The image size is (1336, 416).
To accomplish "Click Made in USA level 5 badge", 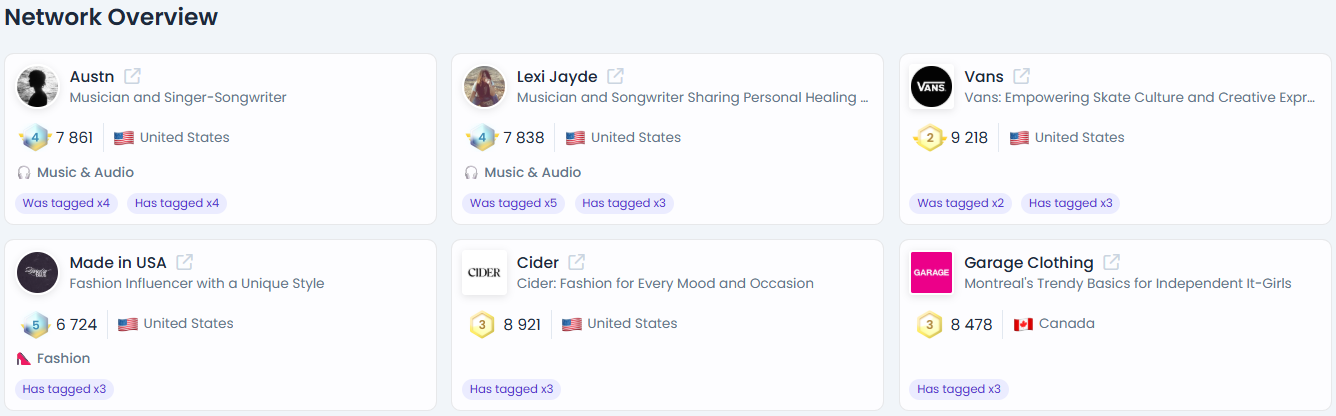I will (x=34, y=325).
